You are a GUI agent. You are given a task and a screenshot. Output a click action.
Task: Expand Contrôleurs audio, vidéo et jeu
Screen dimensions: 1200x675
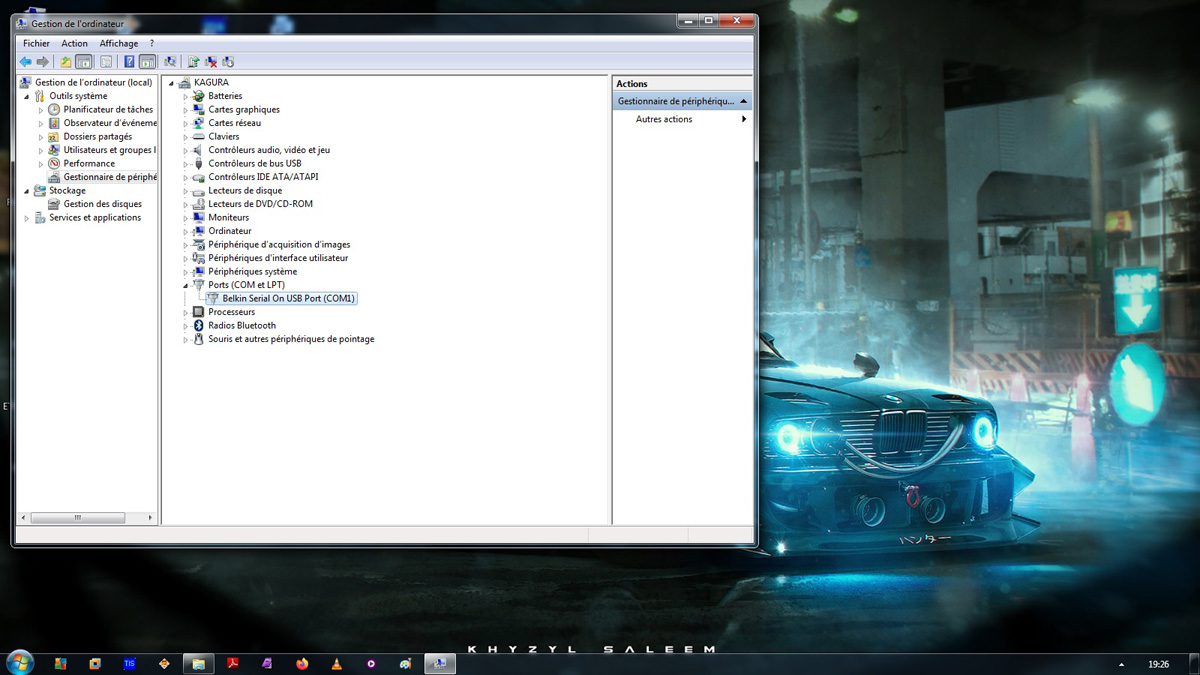[186, 150]
